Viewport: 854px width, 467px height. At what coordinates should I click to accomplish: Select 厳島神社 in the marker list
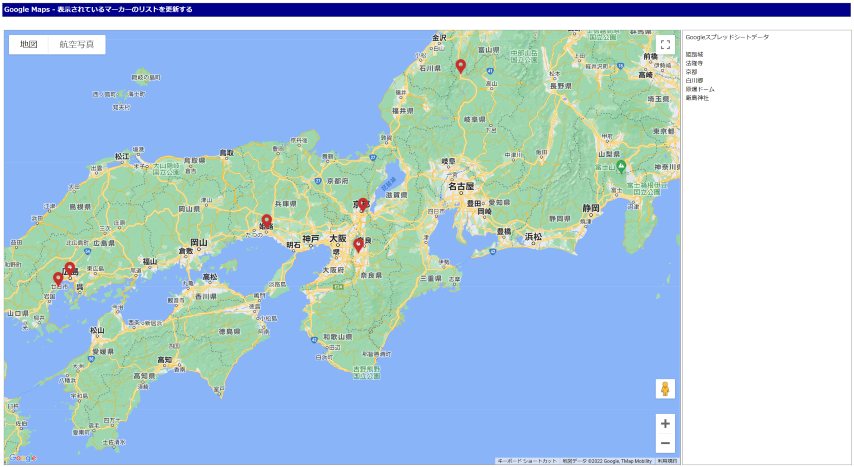pyautogui.click(x=697, y=98)
